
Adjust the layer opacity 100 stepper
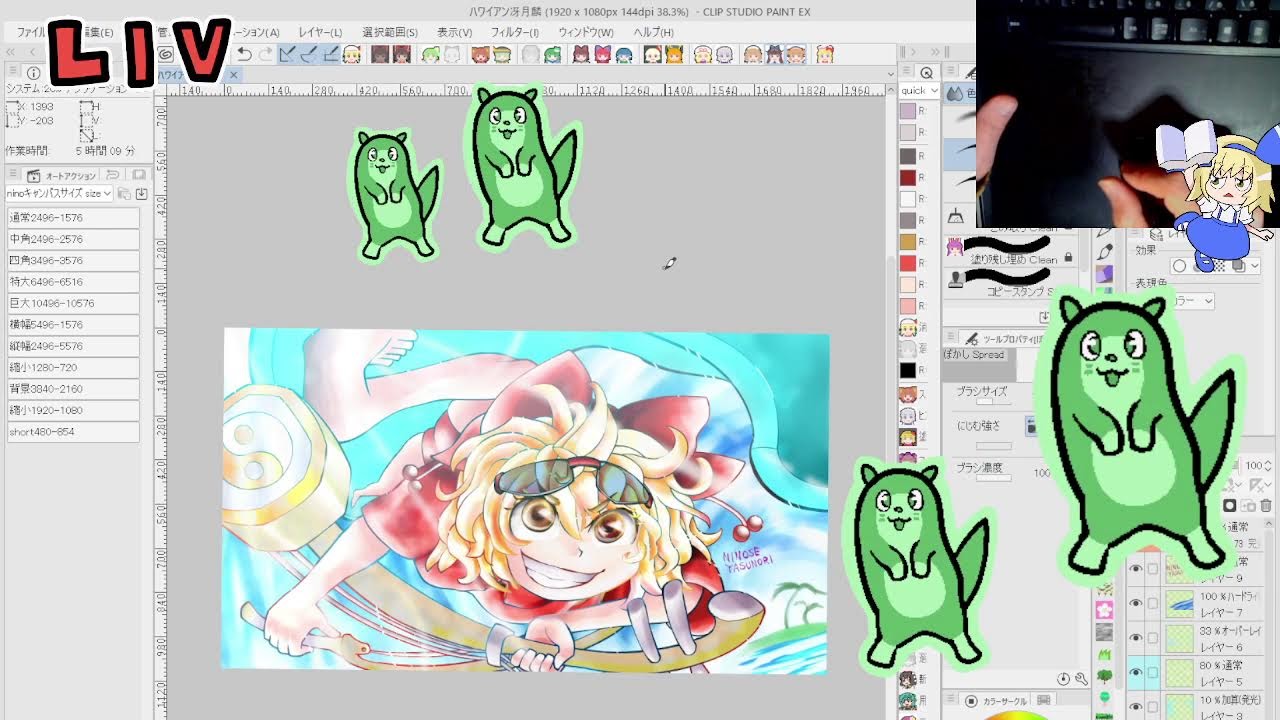pos(1269,466)
